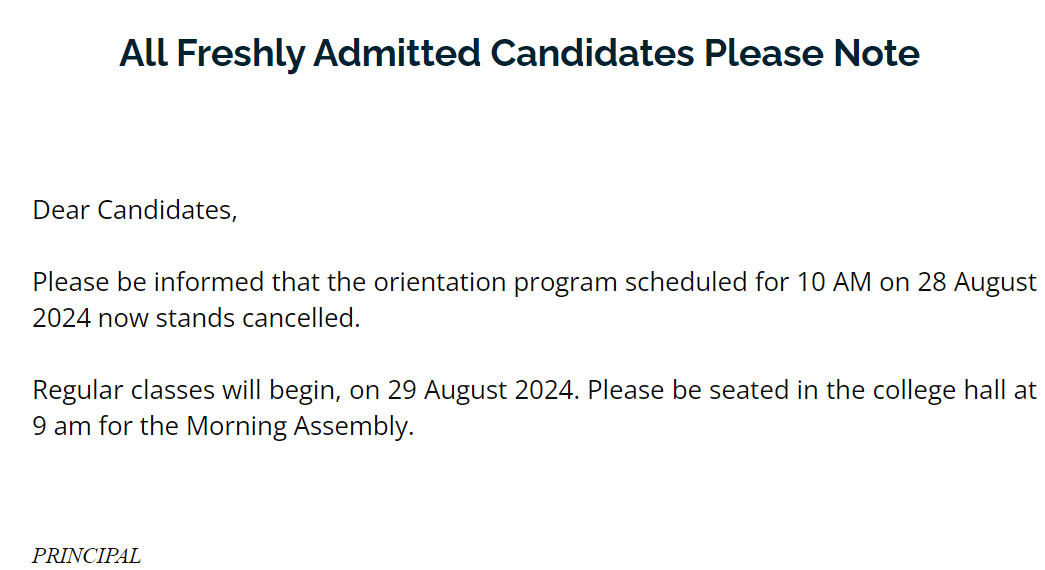This screenshot has height=570, width=1045.
Task: Click the word 'Candidates' in the heading
Action: pyautogui.click(x=592, y=53)
